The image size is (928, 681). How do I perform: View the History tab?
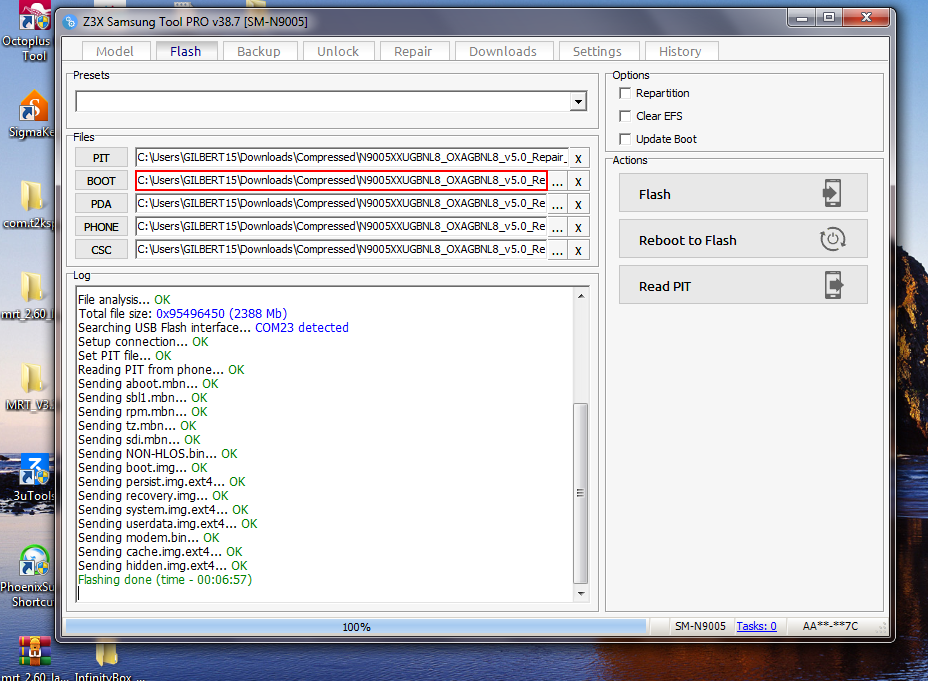coord(681,51)
